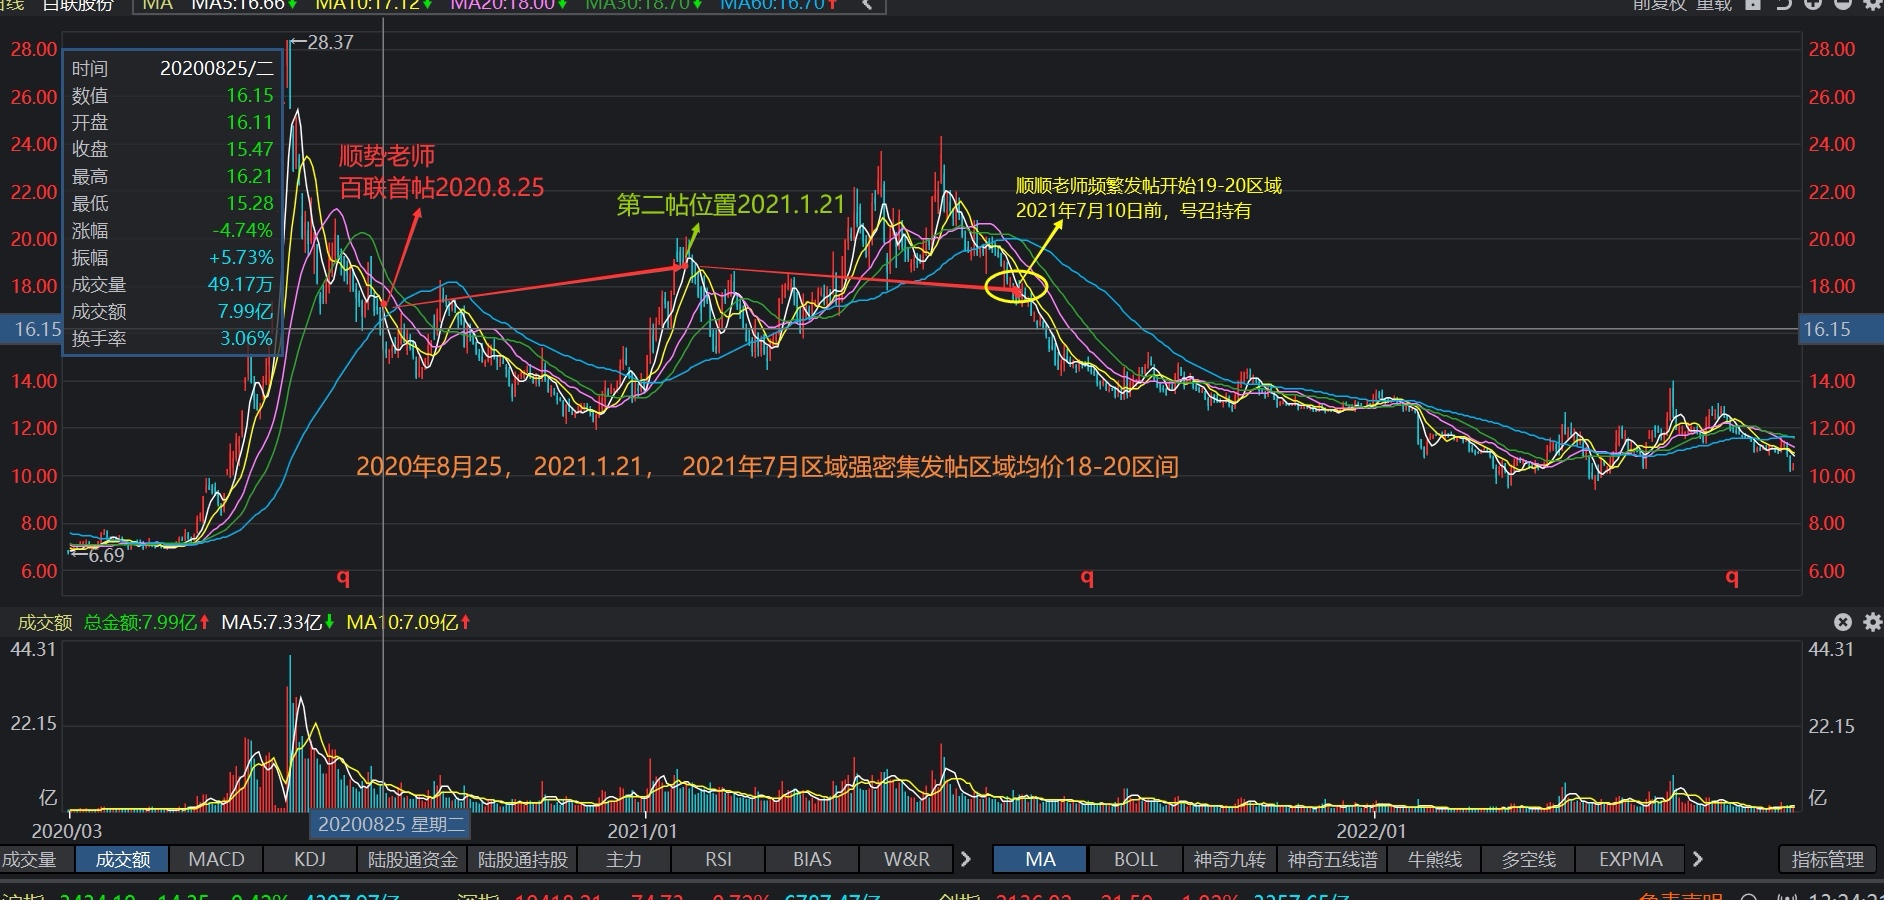Select the 成交额 tab
Screen dimensions: 1884x900
click(122, 859)
